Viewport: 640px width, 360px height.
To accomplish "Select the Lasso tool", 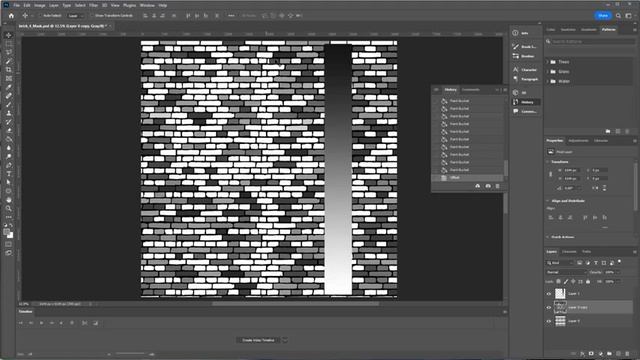I will [9, 52].
